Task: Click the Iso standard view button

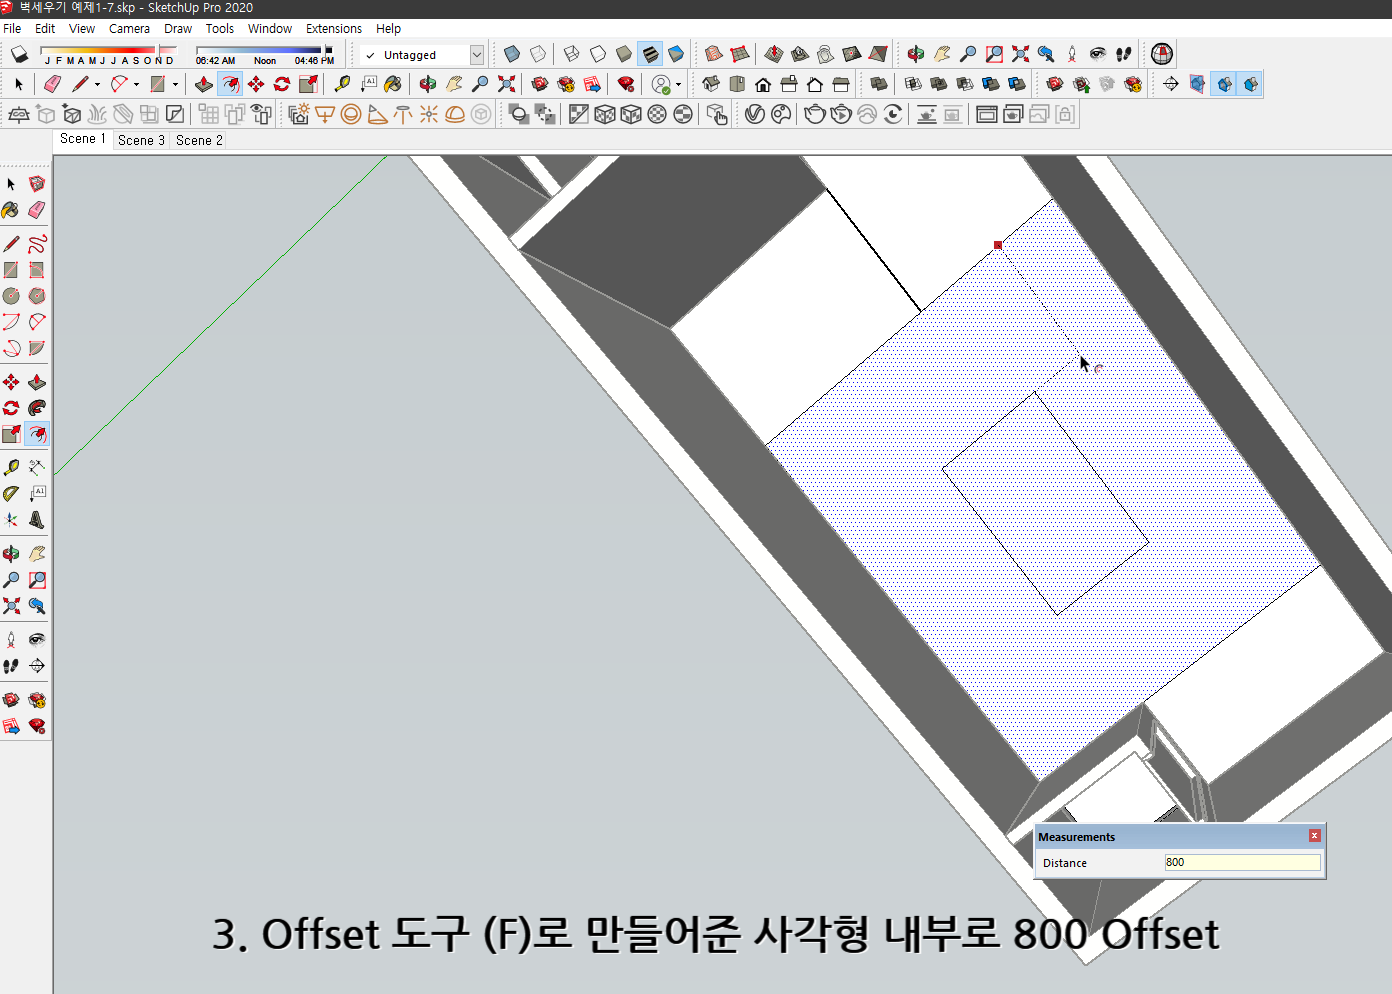Action: click(712, 84)
